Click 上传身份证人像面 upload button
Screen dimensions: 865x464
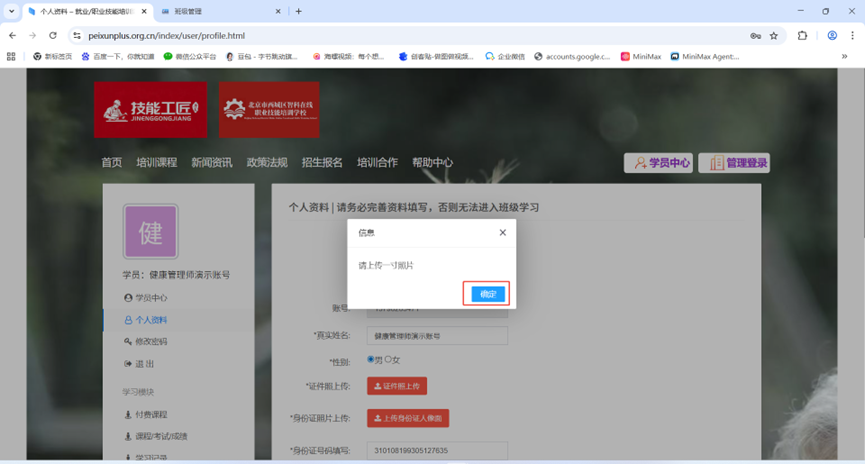click(x=408, y=418)
